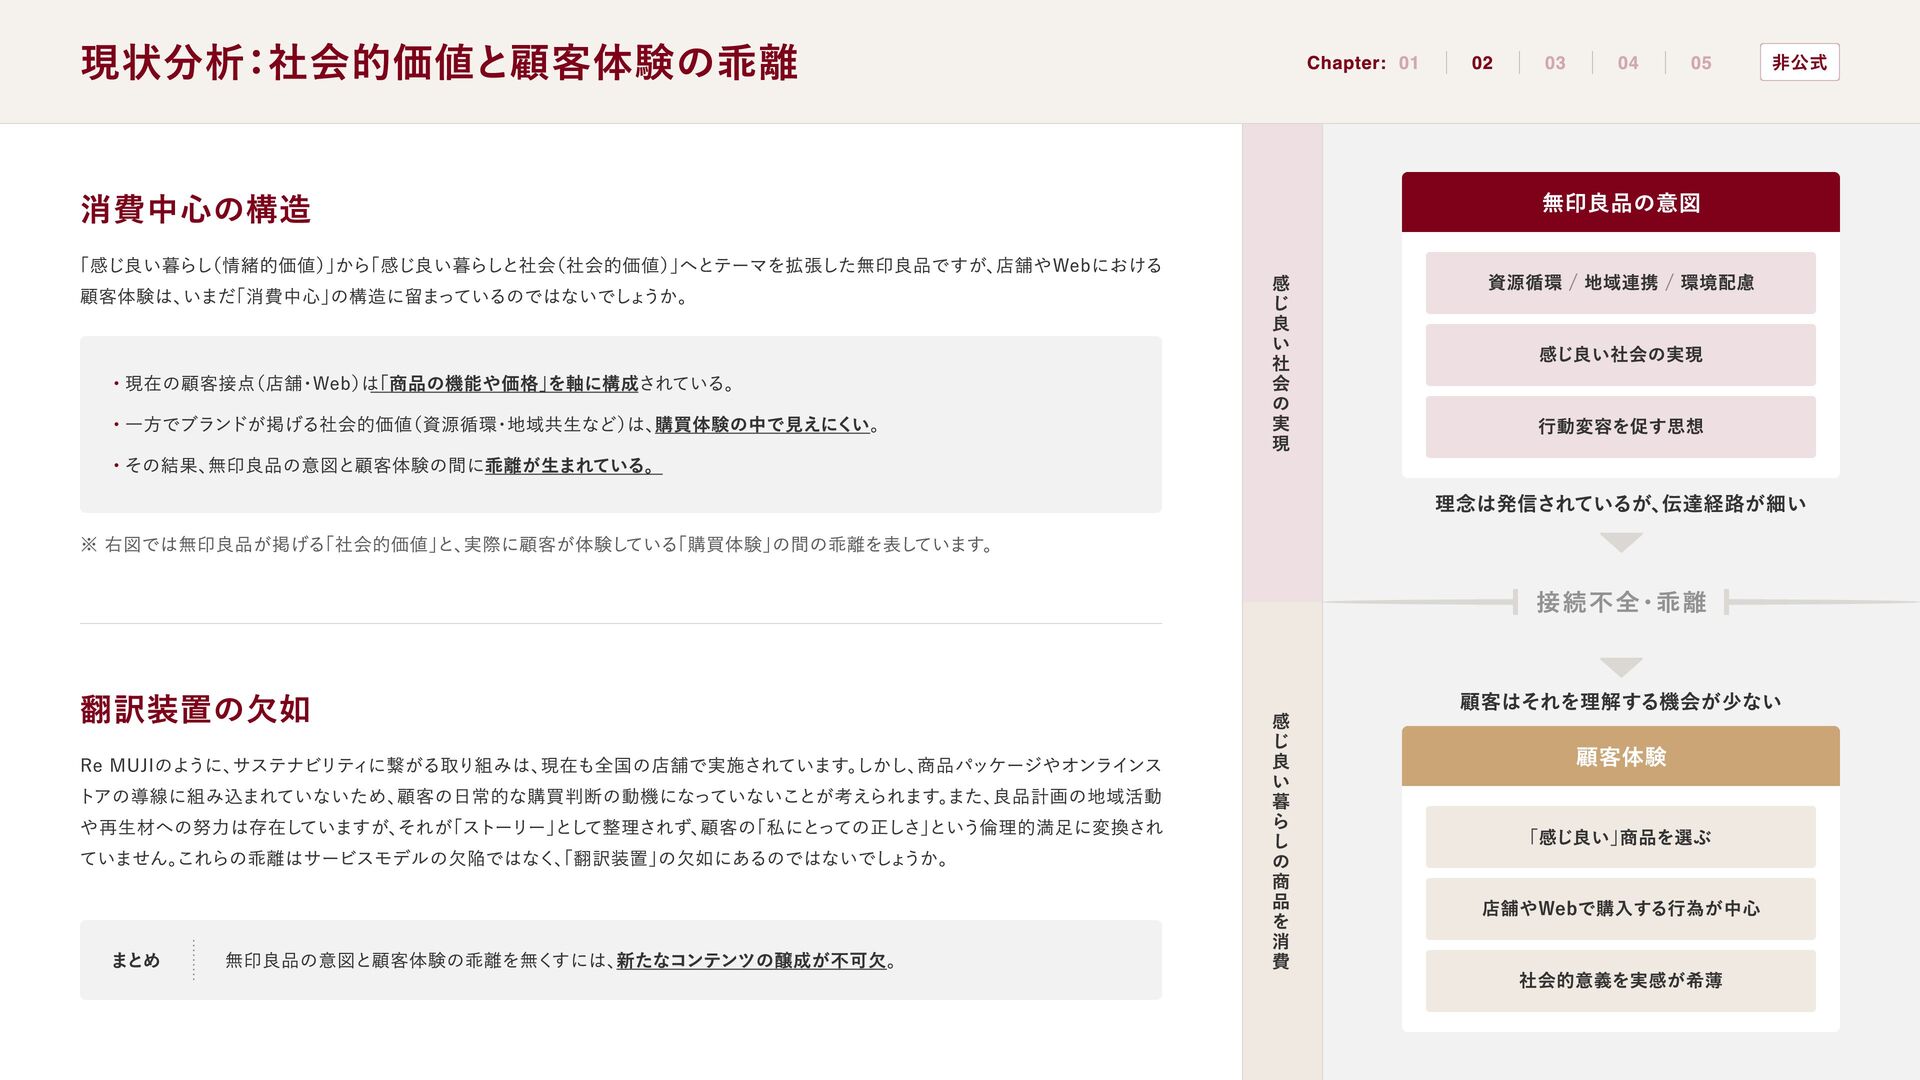Click underlined 新たなコンテンツの醸成が不可欠 text
The image size is (1920, 1080).
[751, 961]
